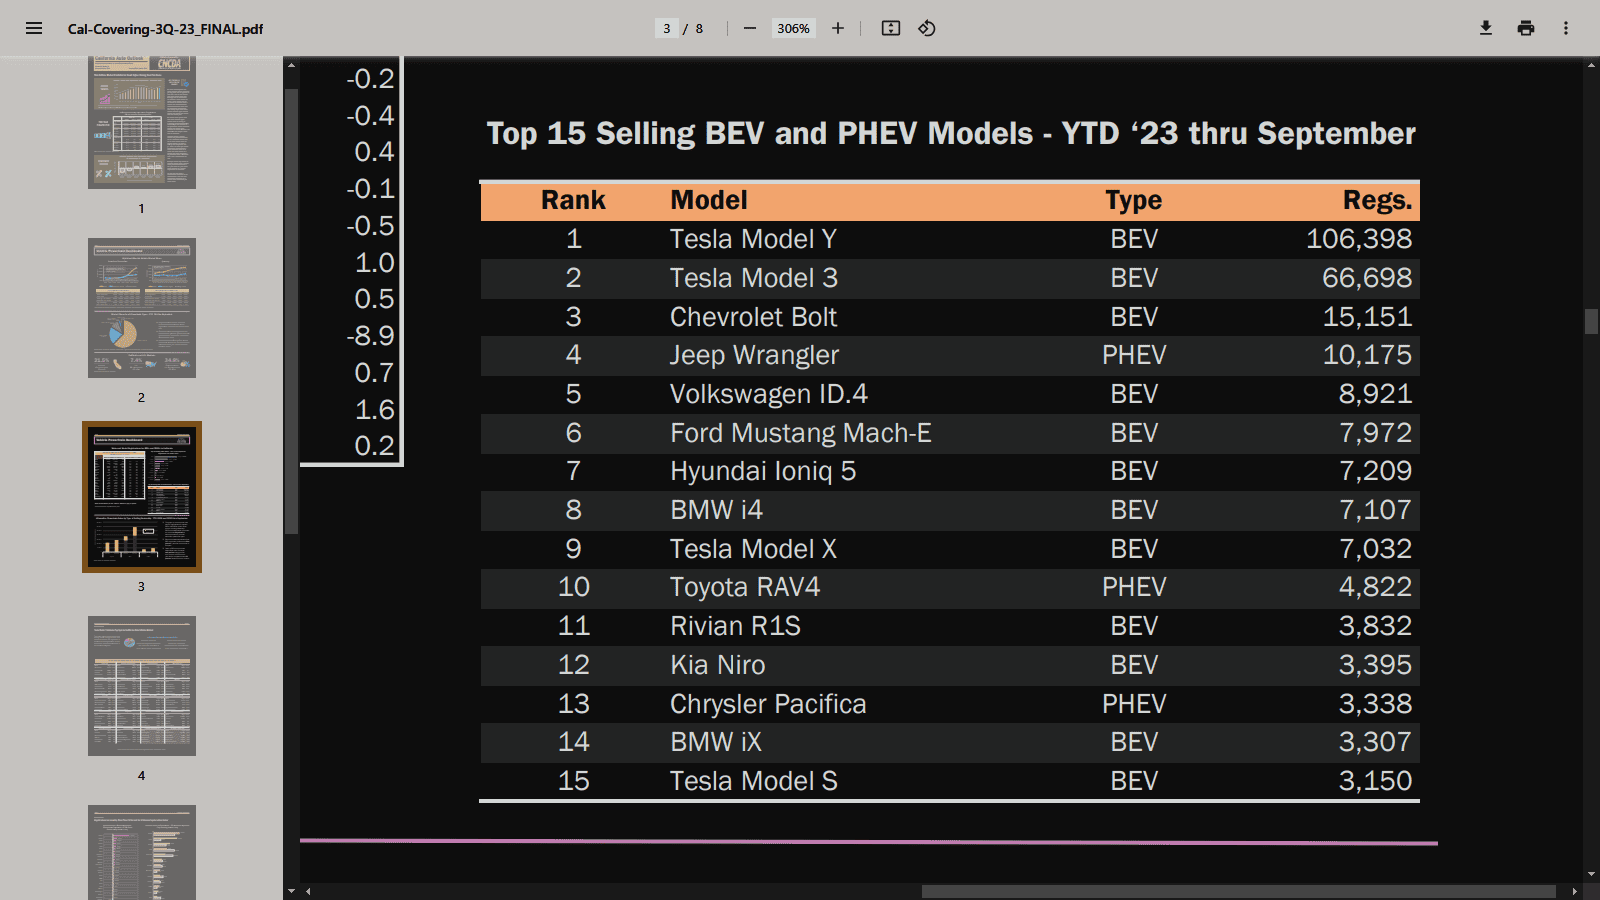Click the scroll left arrow

[308, 891]
